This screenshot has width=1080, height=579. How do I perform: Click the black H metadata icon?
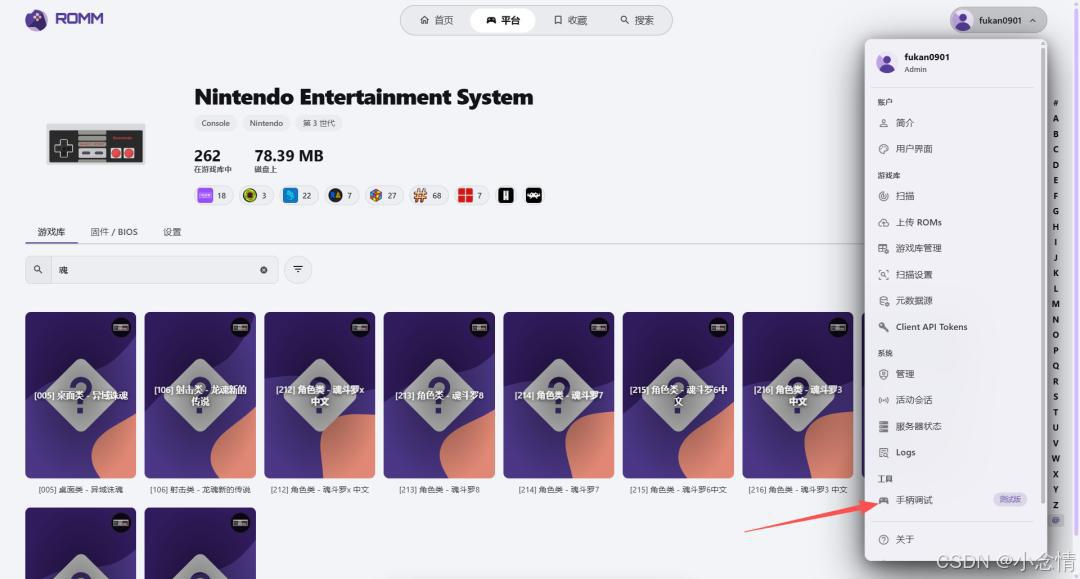pos(506,196)
